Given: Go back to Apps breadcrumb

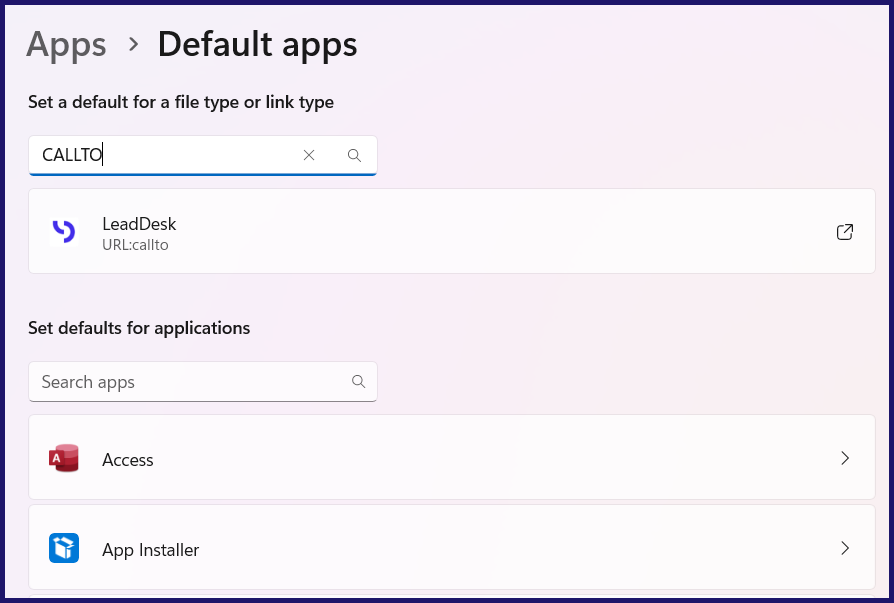Looking at the screenshot, I should click(66, 46).
